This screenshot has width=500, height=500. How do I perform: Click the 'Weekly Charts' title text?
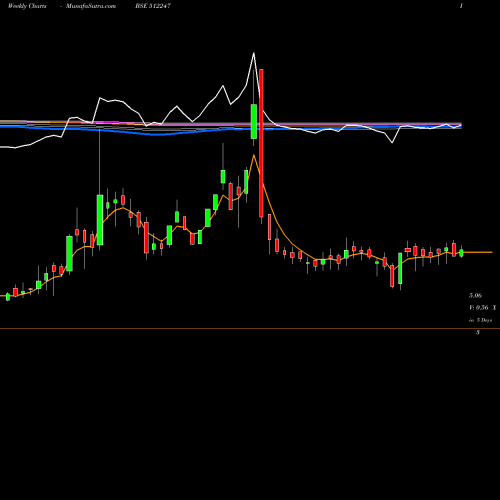pos(27,6)
